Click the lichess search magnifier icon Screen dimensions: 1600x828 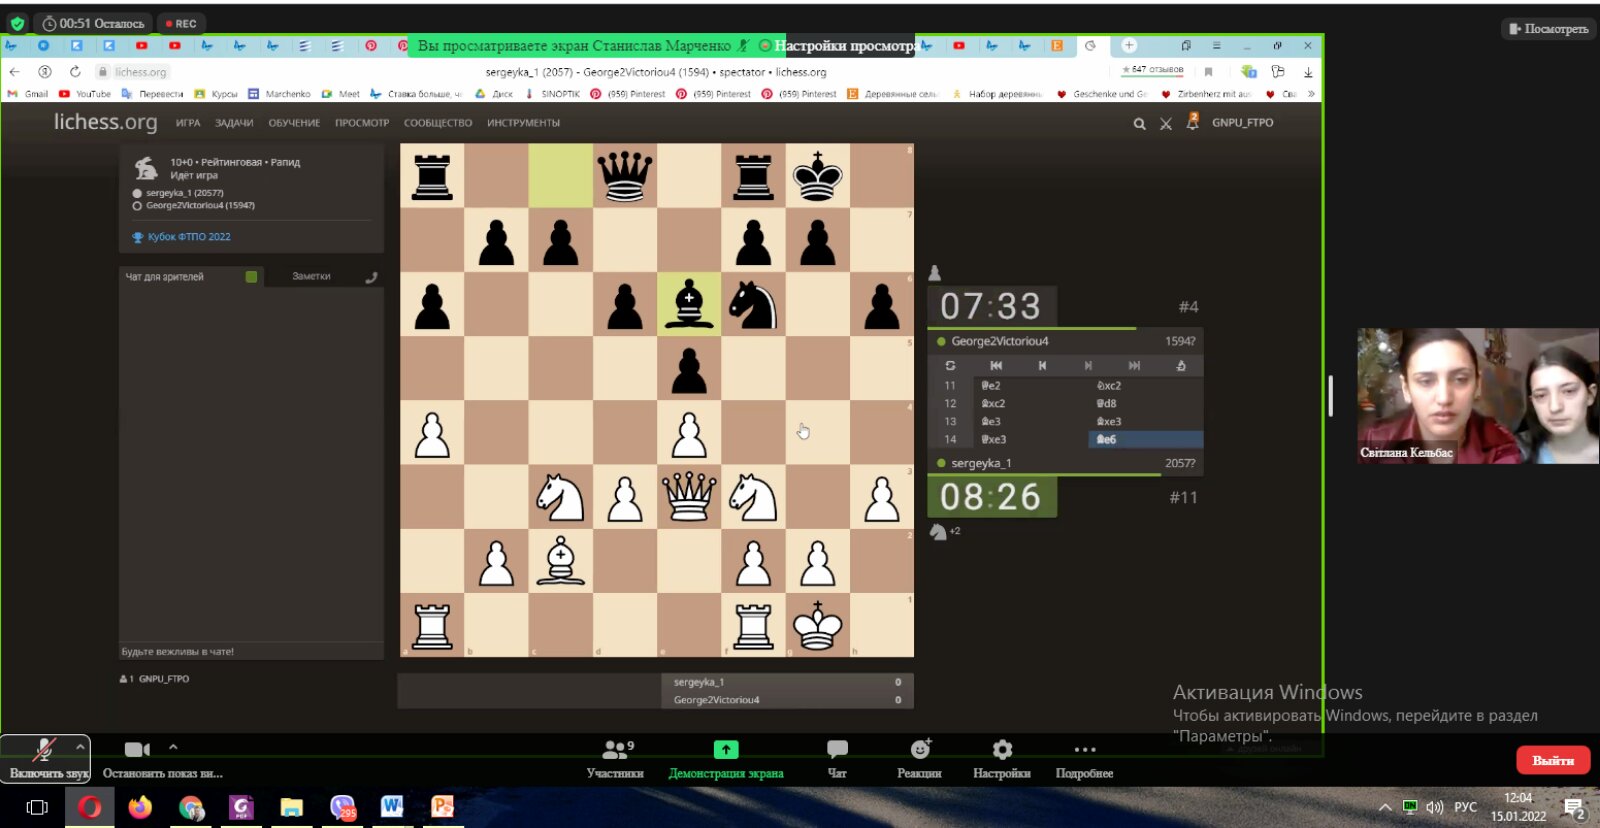click(1139, 124)
